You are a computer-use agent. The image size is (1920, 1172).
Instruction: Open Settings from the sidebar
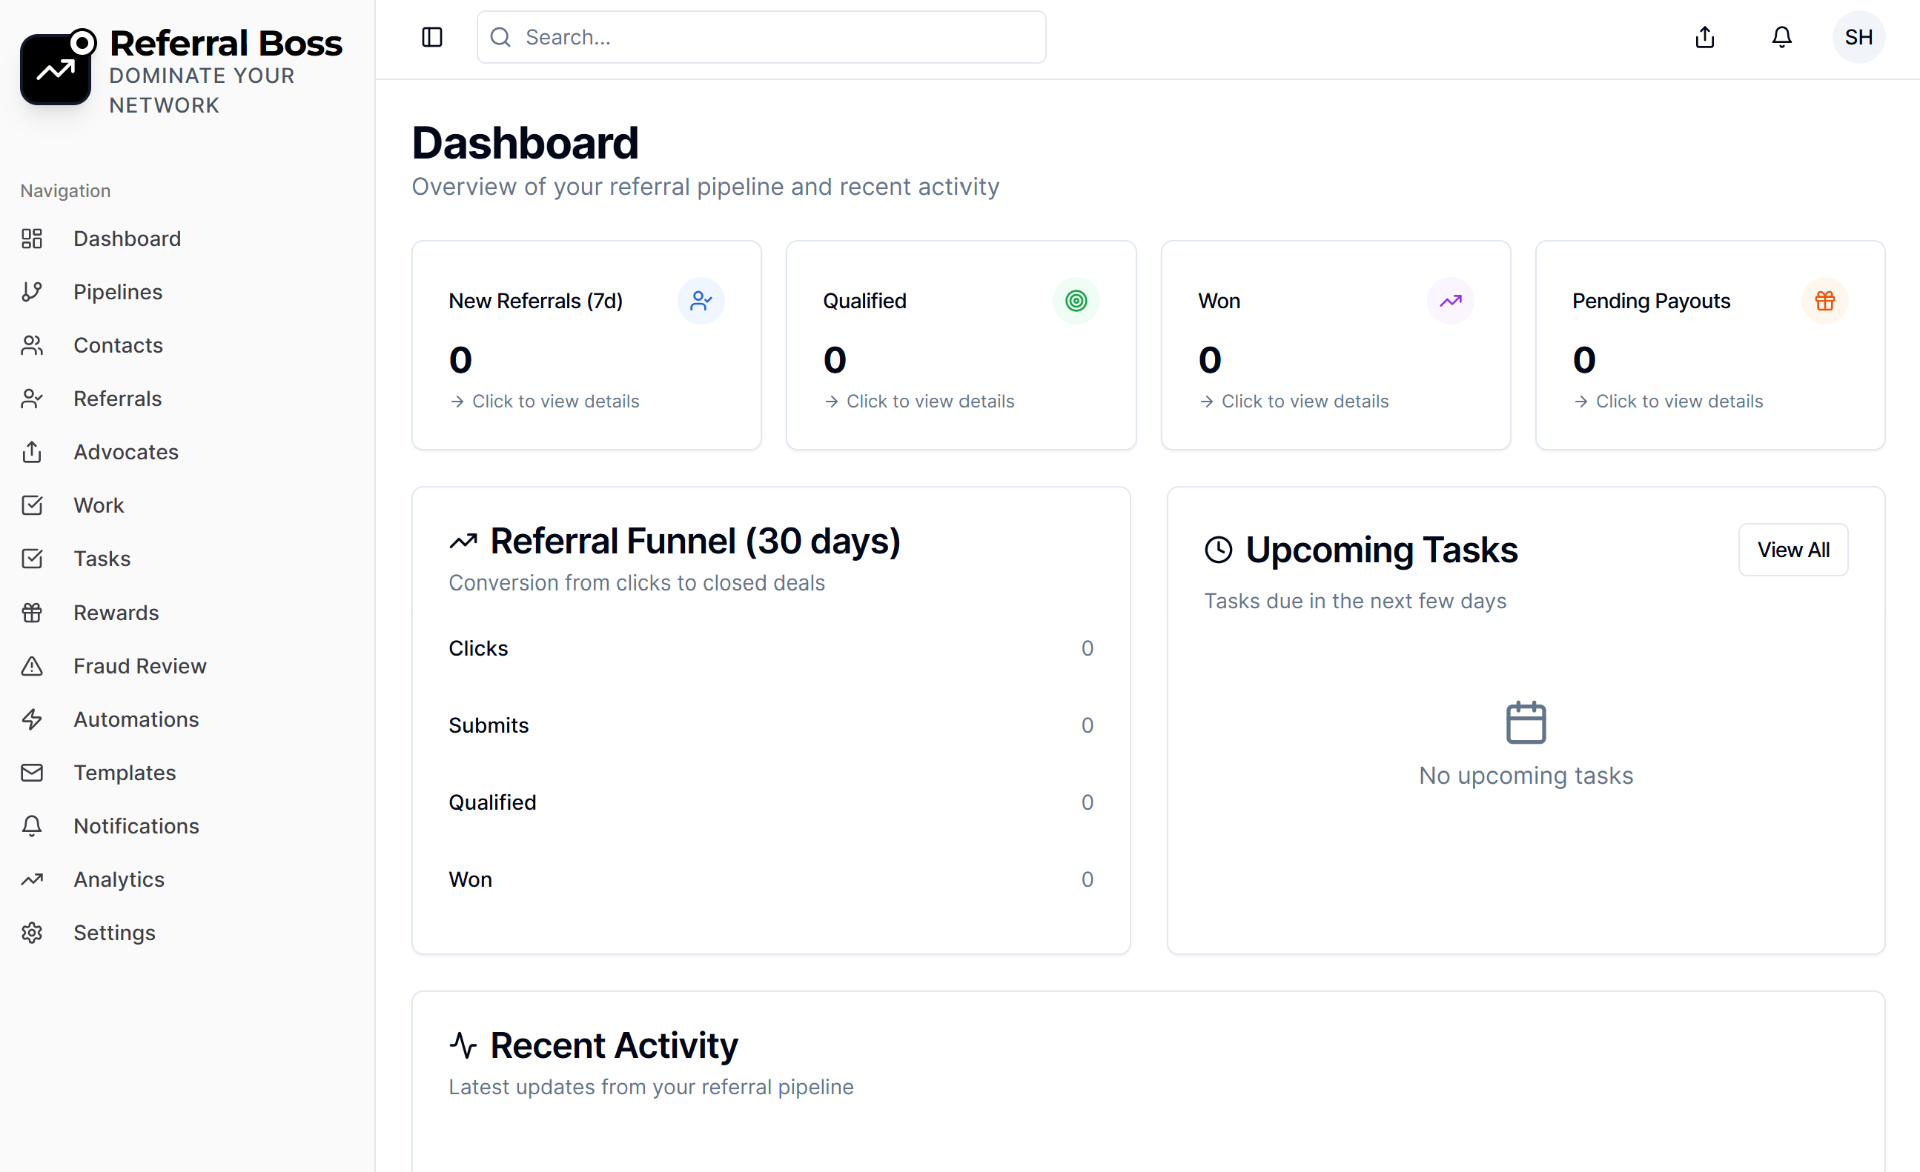[114, 933]
